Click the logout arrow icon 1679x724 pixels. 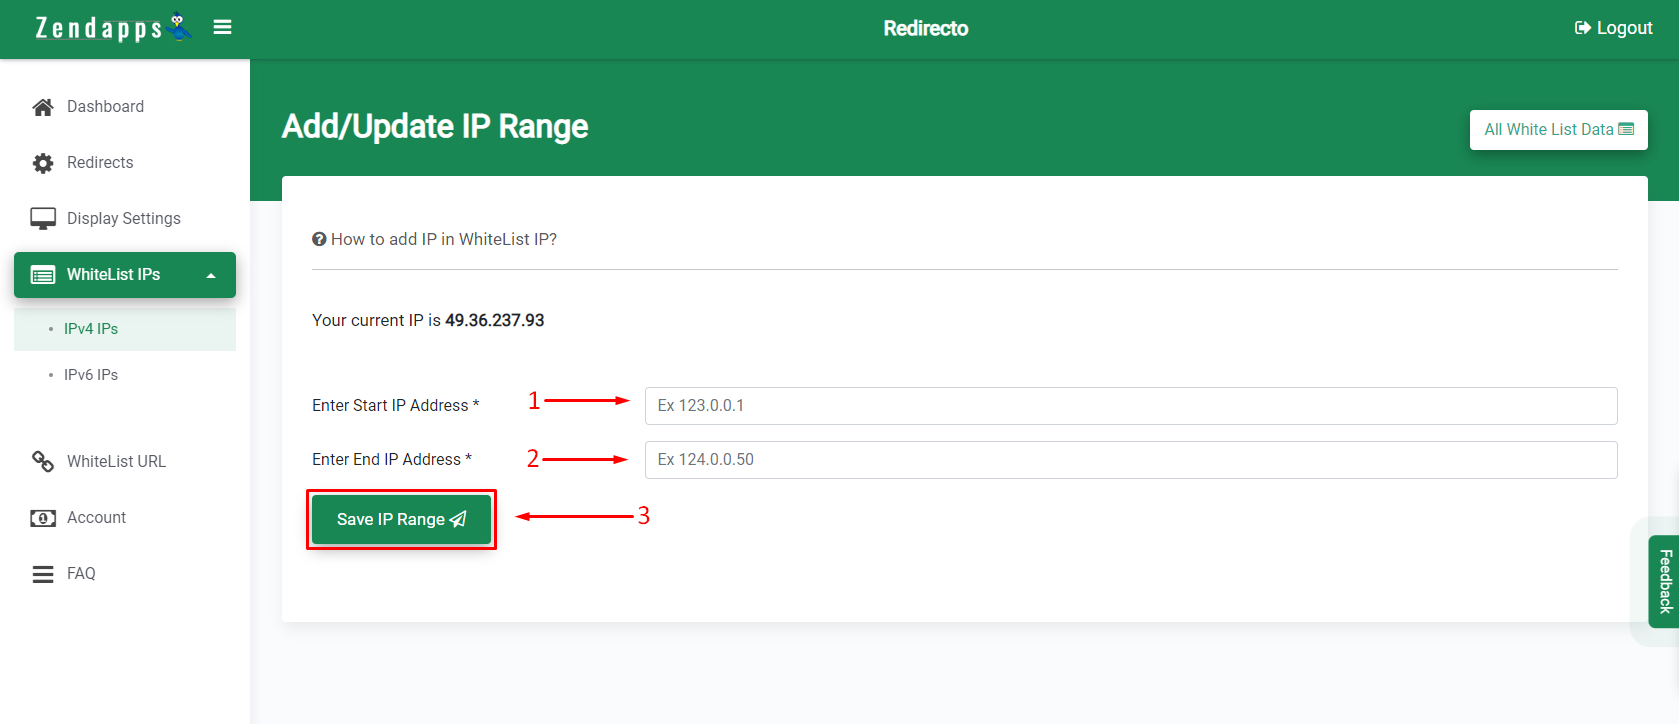pyautogui.click(x=1583, y=28)
